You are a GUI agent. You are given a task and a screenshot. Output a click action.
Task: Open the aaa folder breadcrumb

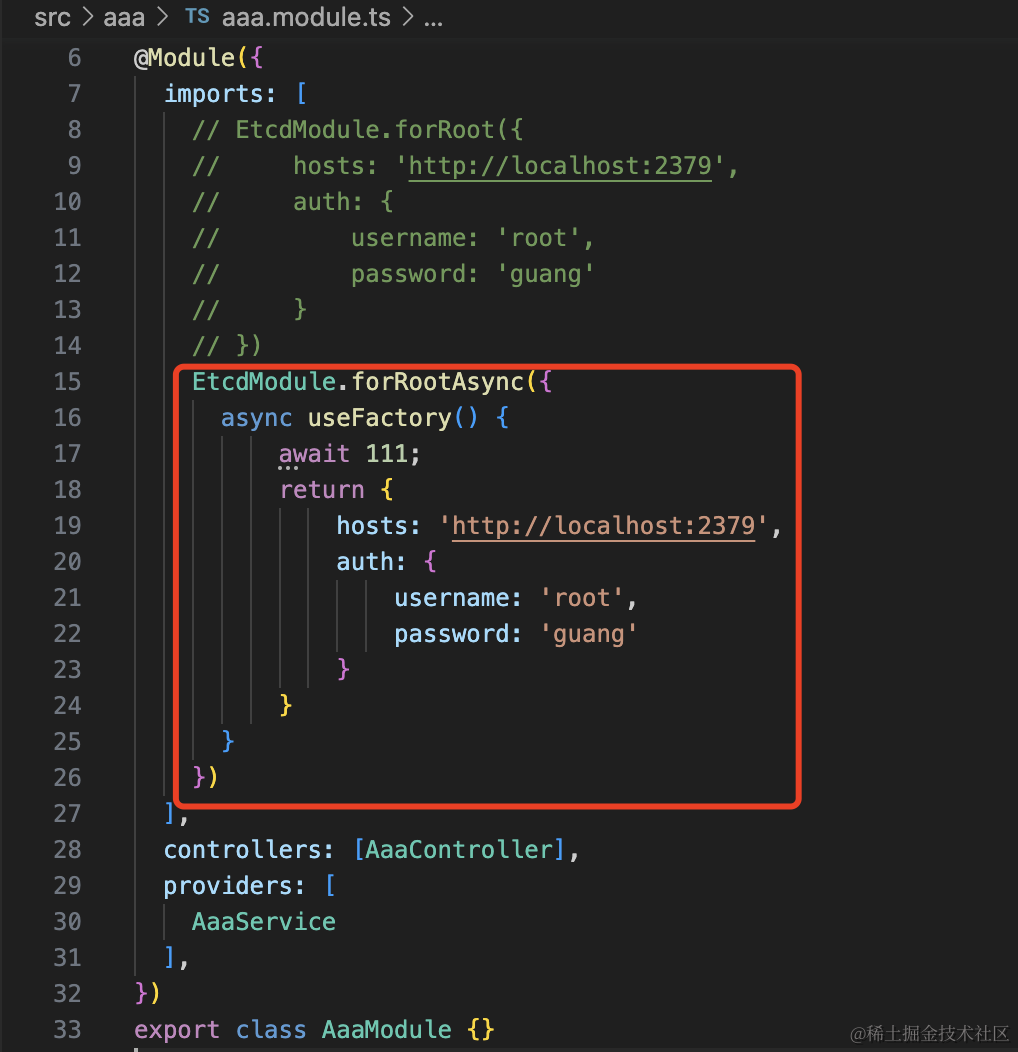[x=124, y=18]
